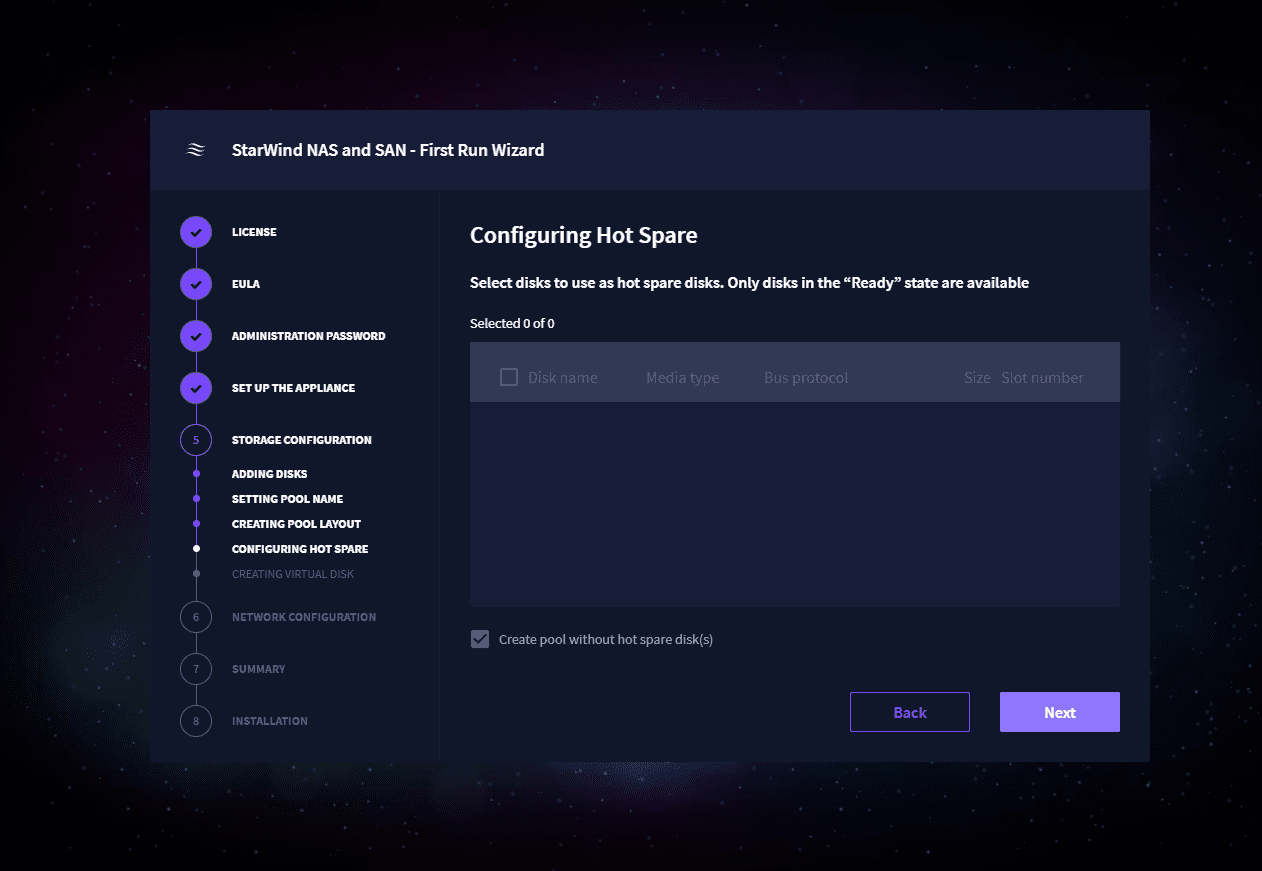Click the Bus protocol column header

tap(806, 377)
